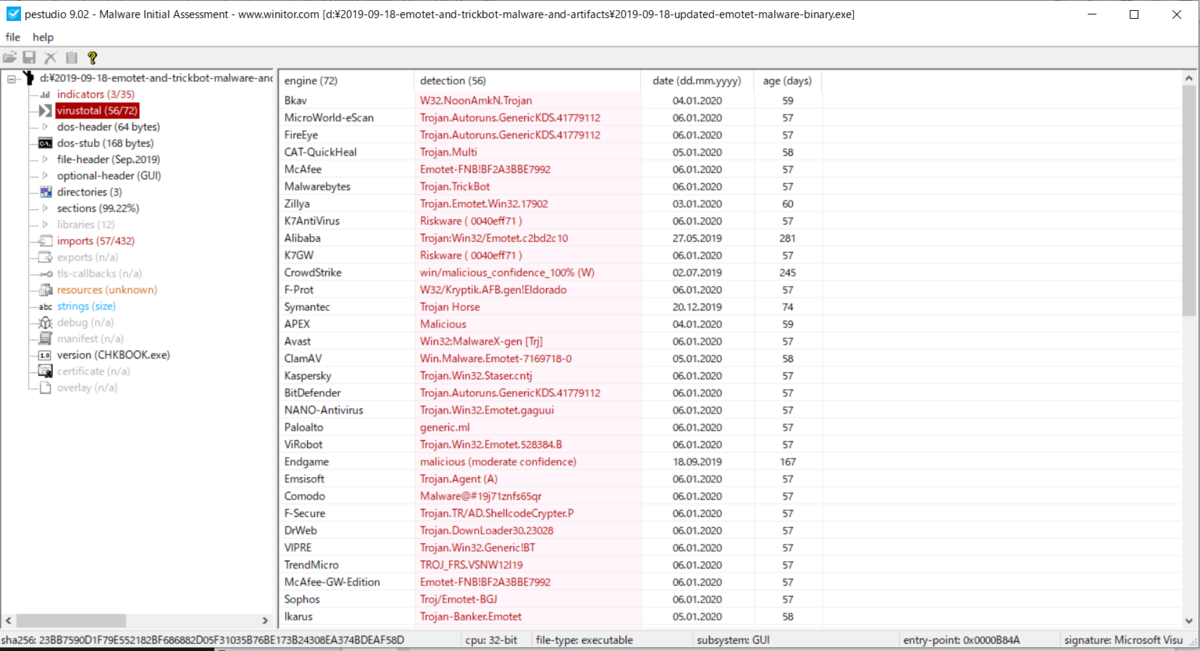Click the console icon beside dos-stub

pyautogui.click(x=45, y=143)
